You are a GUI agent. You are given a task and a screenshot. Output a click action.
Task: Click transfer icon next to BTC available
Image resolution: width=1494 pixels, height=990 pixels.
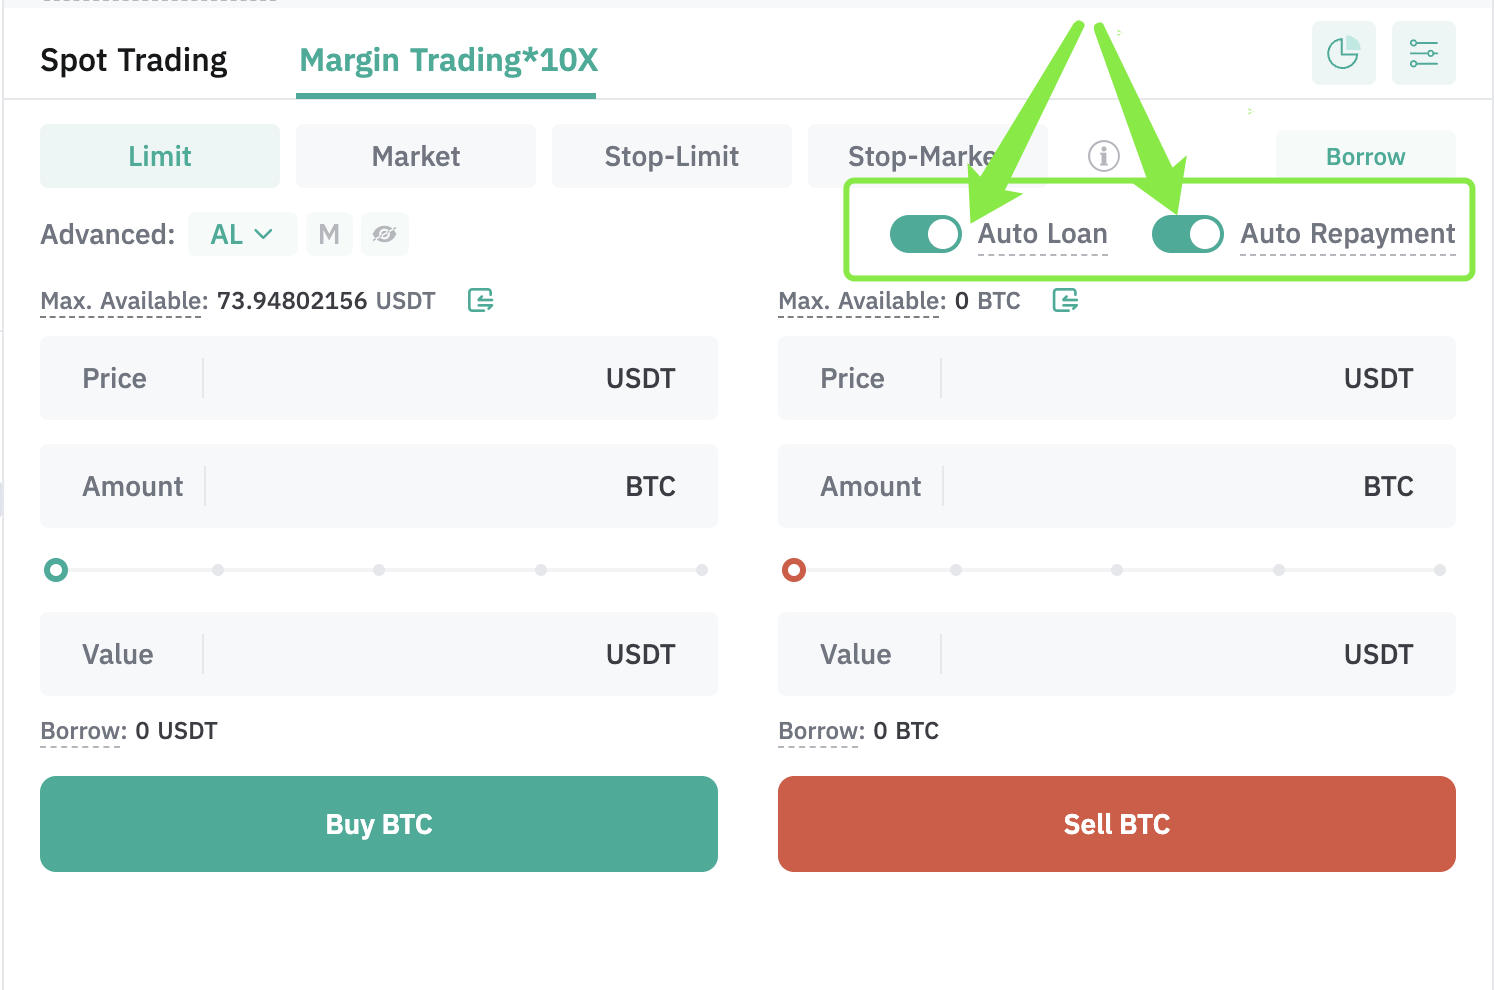[x=1065, y=300]
